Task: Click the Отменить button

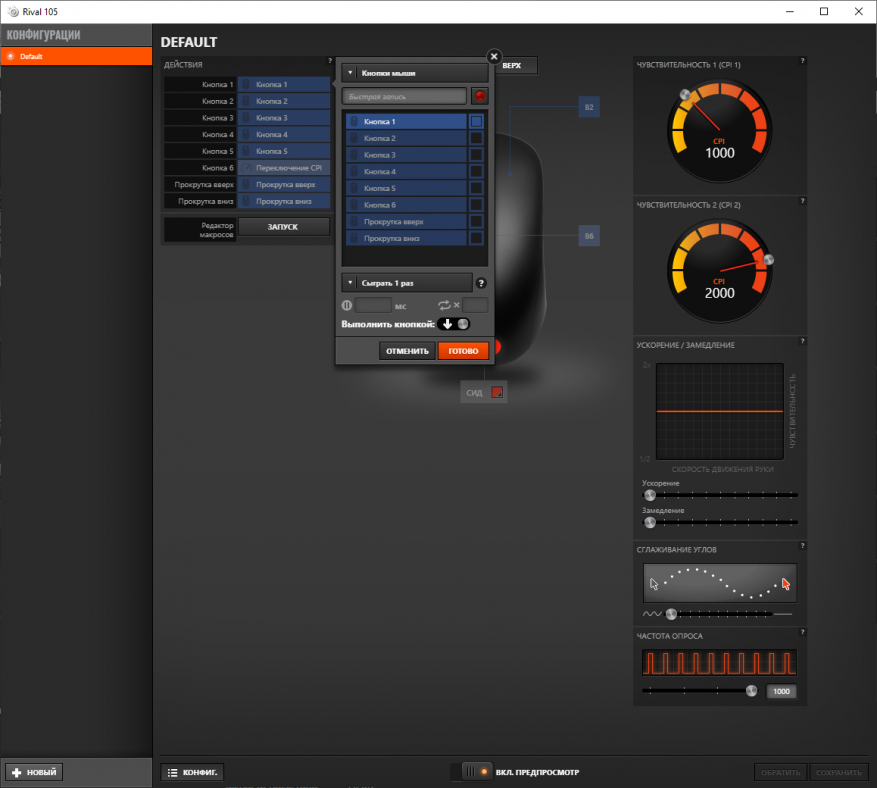Action: tap(407, 351)
